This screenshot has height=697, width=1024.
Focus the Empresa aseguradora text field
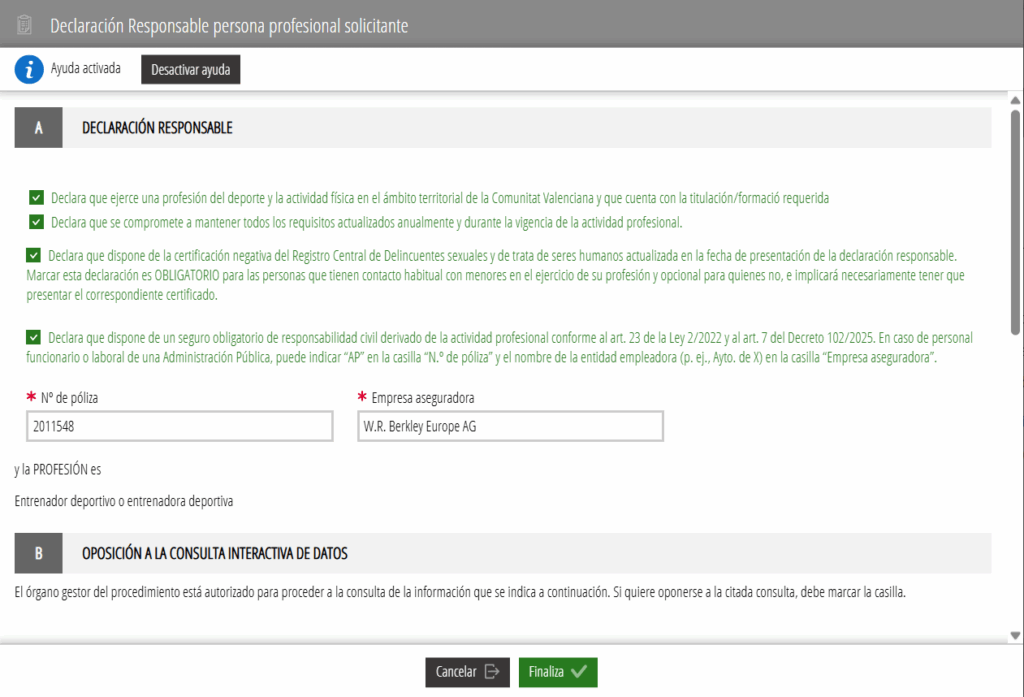[510, 427]
